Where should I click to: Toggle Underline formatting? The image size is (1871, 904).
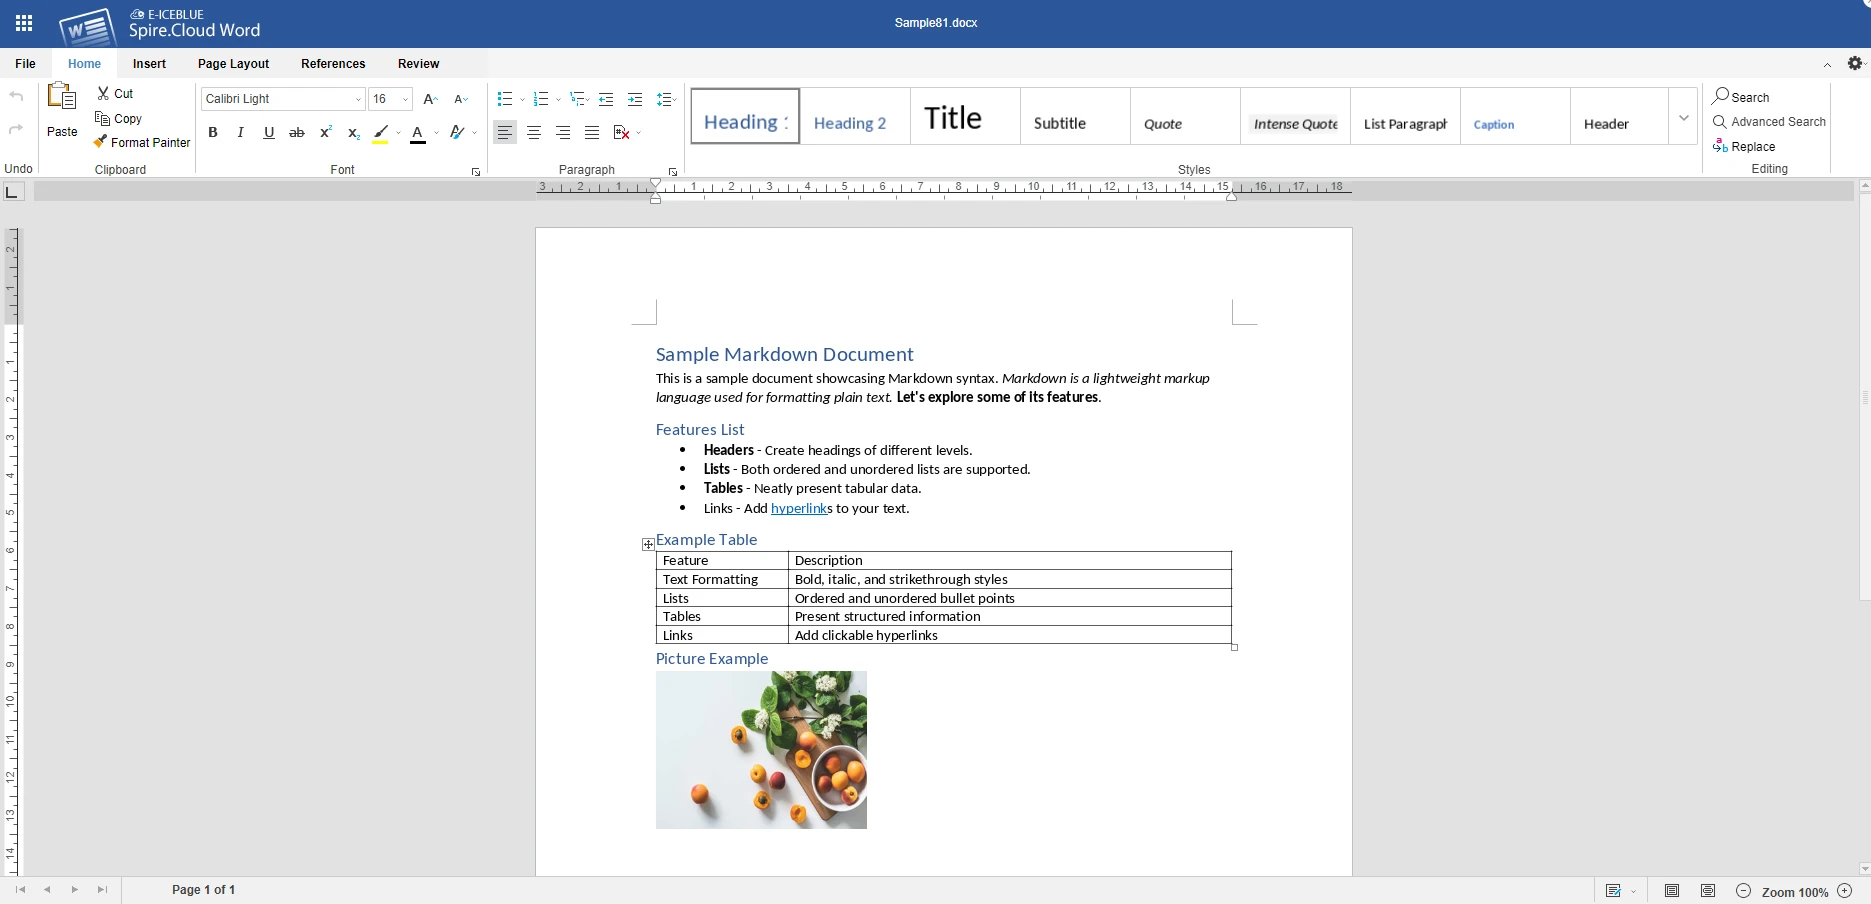(268, 132)
